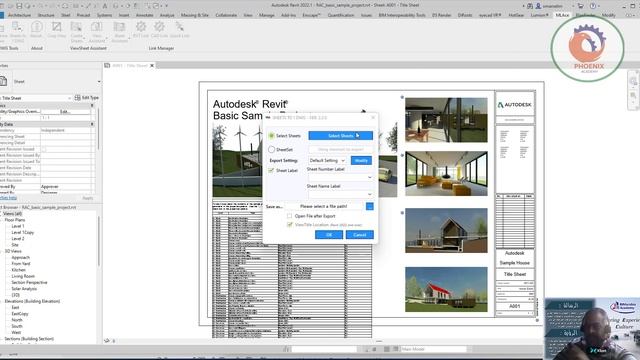Click the Edit Type button

tap(87, 98)
